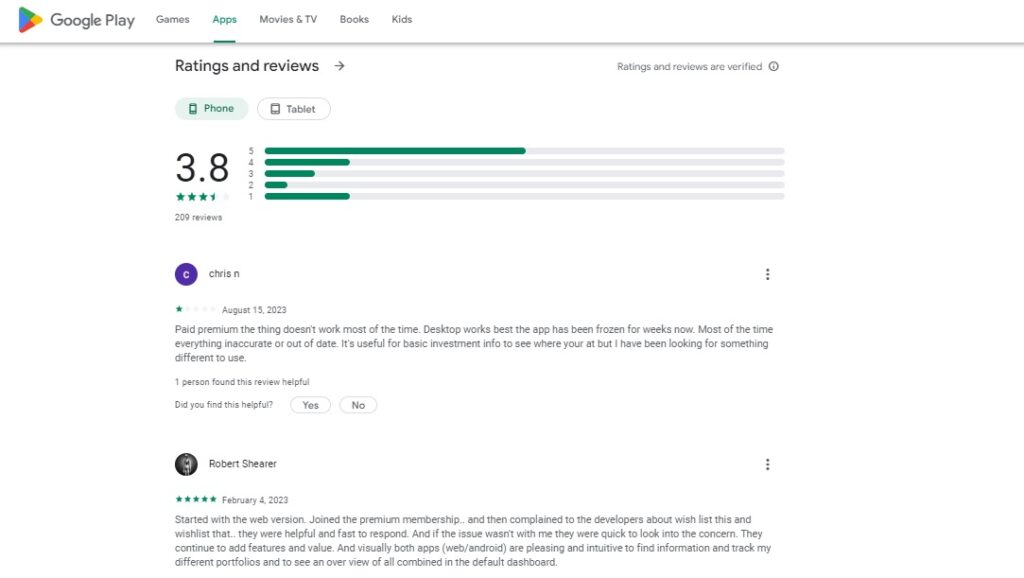Image resolution: width=1024 pixels, height=578 pixels.
Task: Select the Apps tab
Action: click(224, 20)
